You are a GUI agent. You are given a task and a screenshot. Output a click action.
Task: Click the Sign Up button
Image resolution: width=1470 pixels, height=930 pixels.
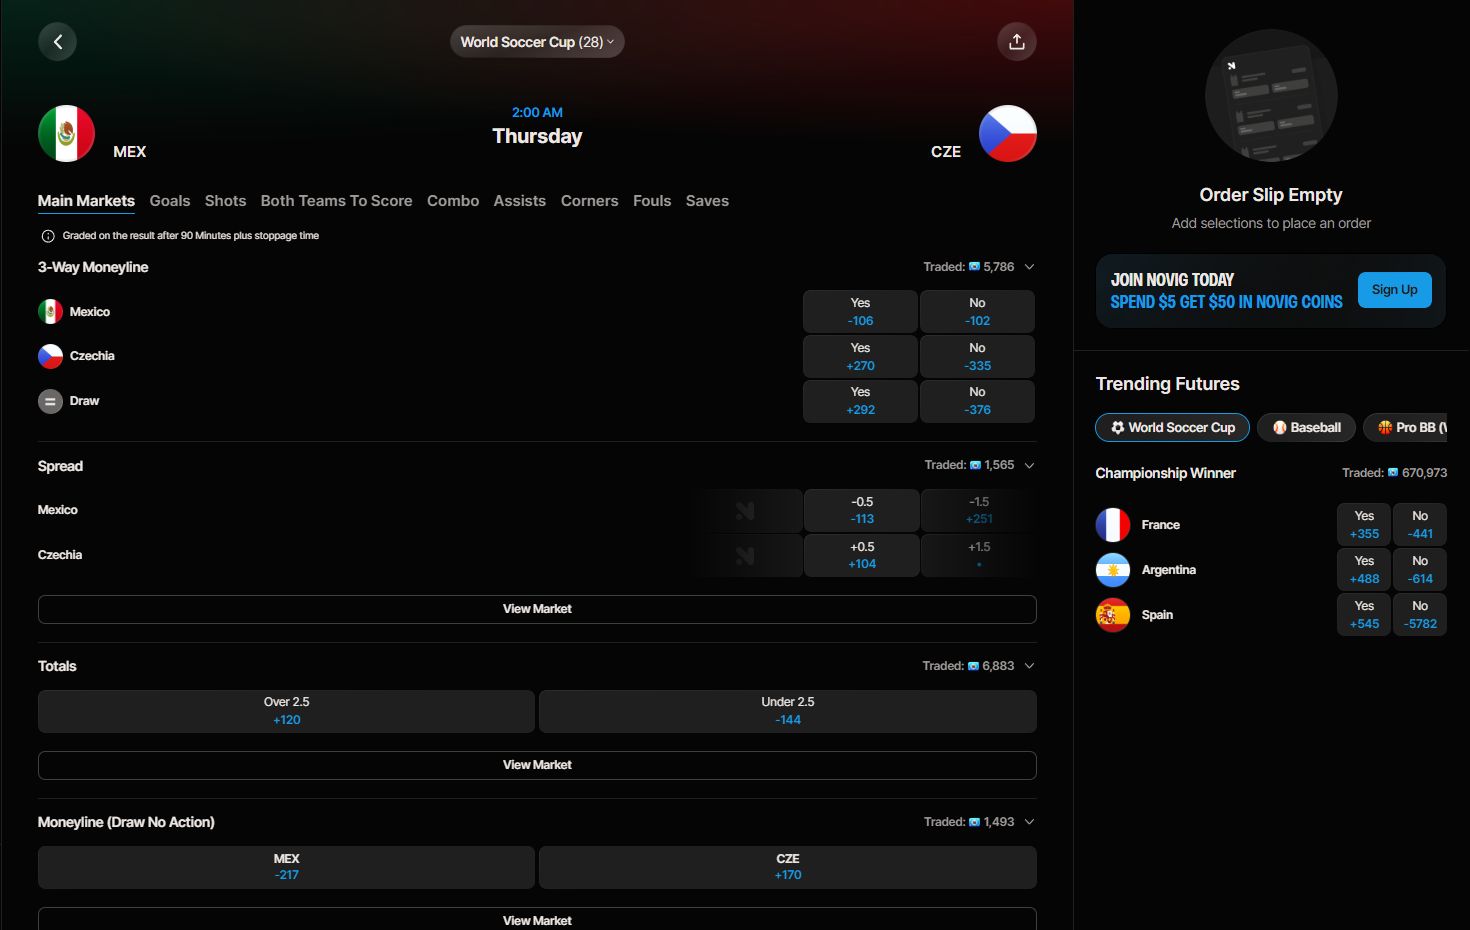[x=1394, y=290]
